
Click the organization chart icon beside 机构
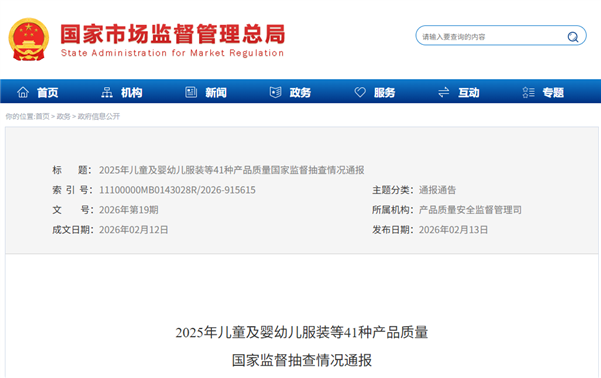coord(107,92)
